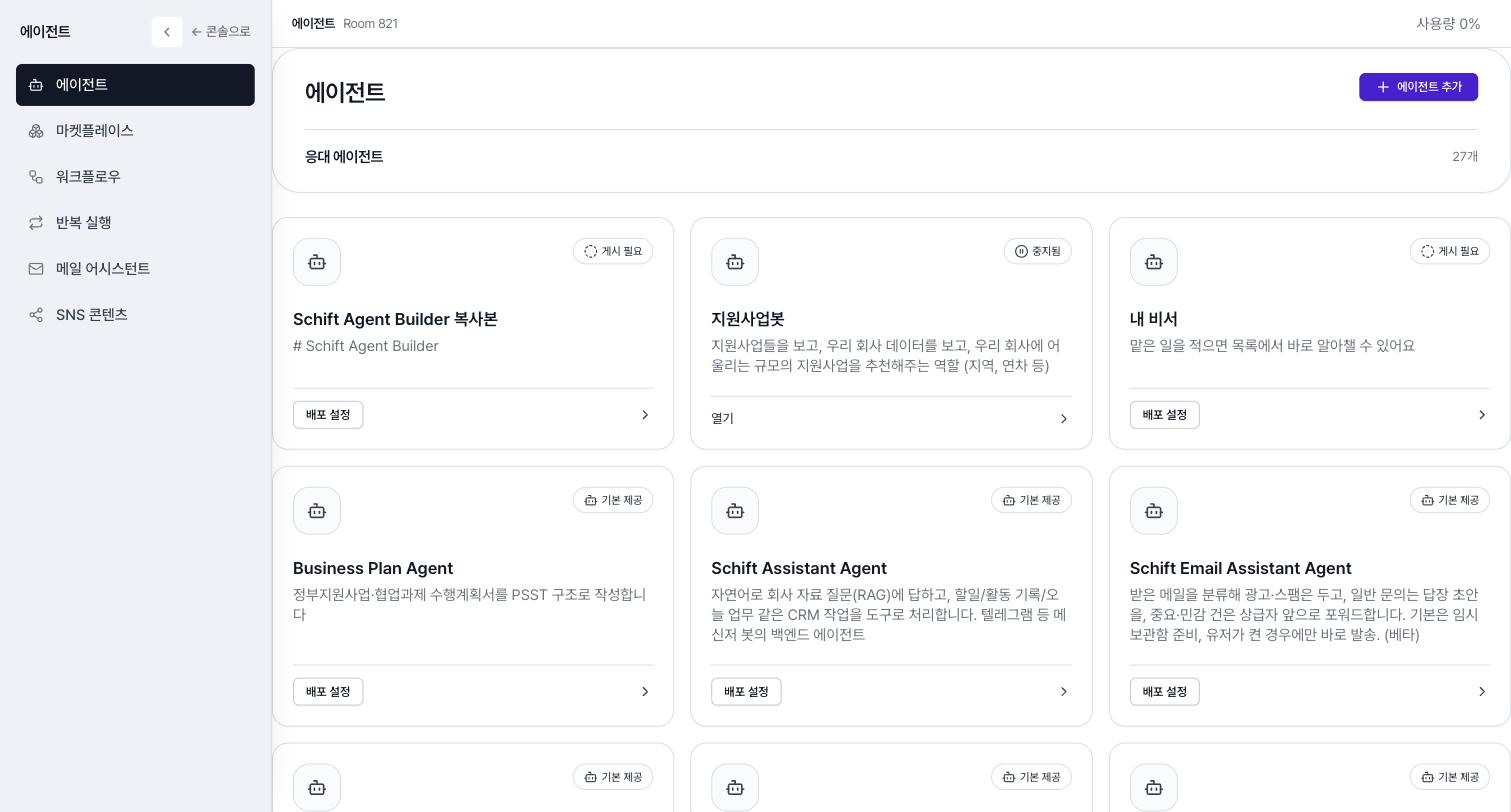Open 내 비서 via its right chevron

[x=1482, y=415]
